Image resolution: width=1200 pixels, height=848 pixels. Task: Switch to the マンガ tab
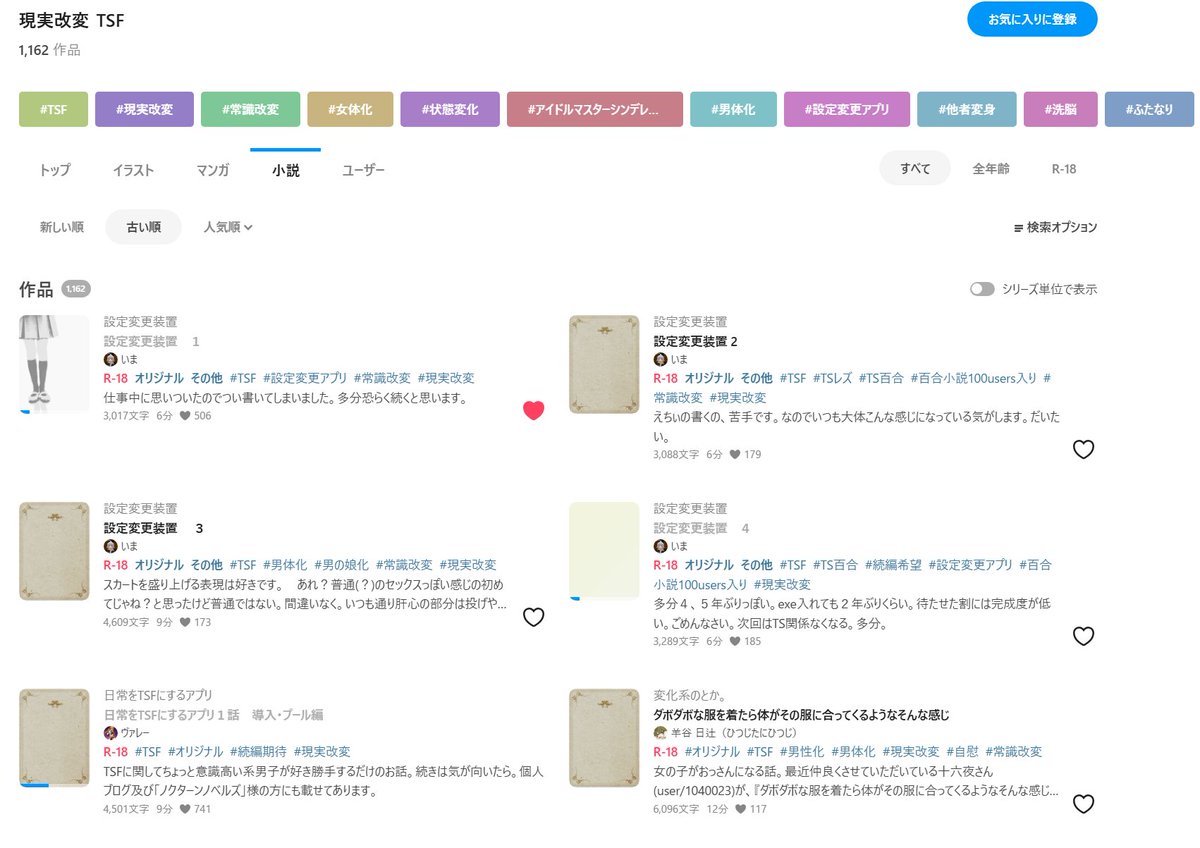[x=211, y=169]
